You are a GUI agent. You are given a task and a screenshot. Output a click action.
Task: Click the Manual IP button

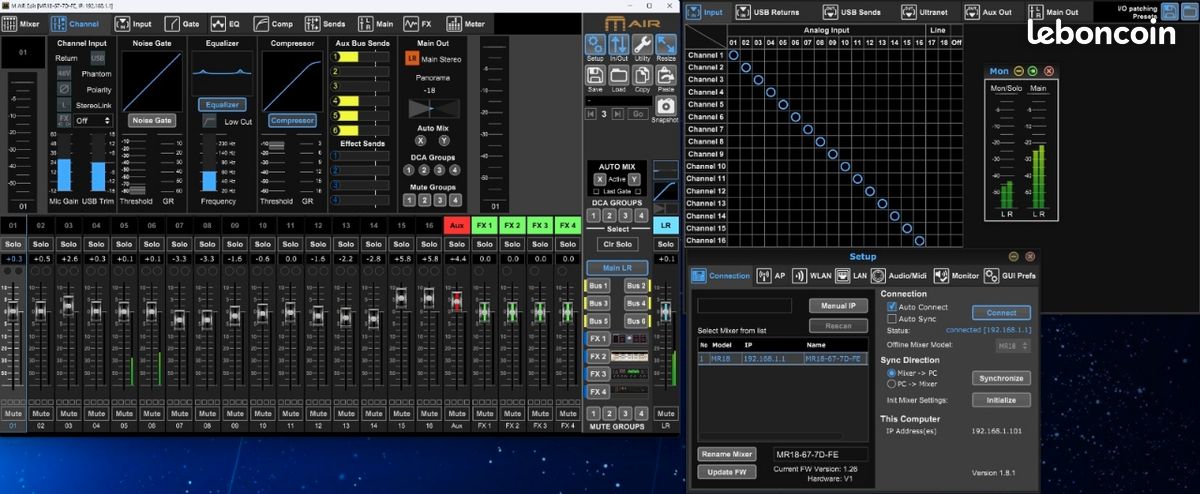[838, 305]
